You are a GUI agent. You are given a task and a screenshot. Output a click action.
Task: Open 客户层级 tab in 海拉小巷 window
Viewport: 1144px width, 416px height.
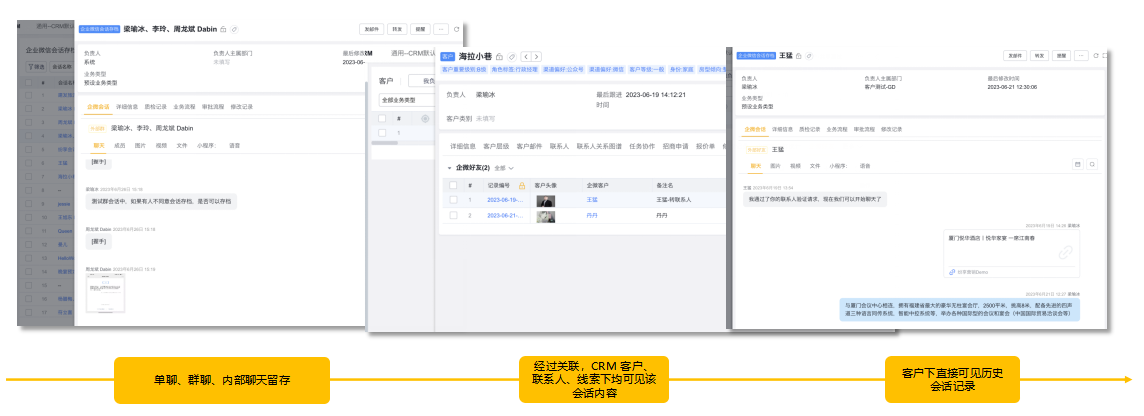coord(496,147)
